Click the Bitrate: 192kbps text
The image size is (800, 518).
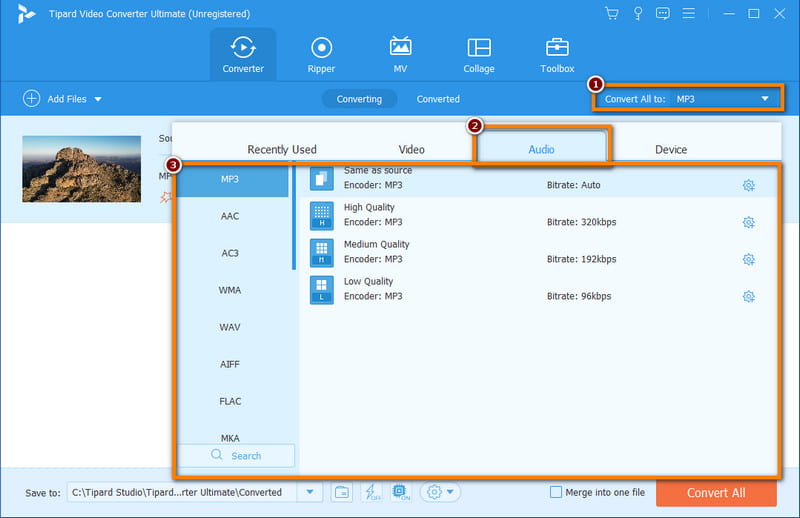[582, 259]
